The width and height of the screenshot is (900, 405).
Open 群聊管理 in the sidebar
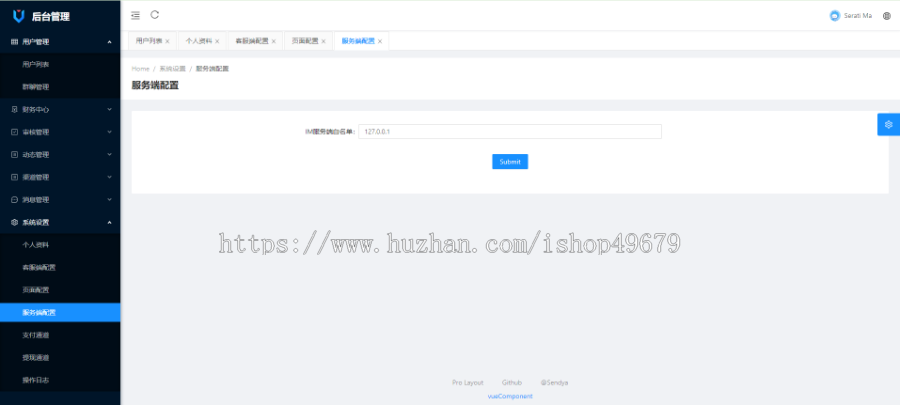pyautogui.click(x=60, y=87)
